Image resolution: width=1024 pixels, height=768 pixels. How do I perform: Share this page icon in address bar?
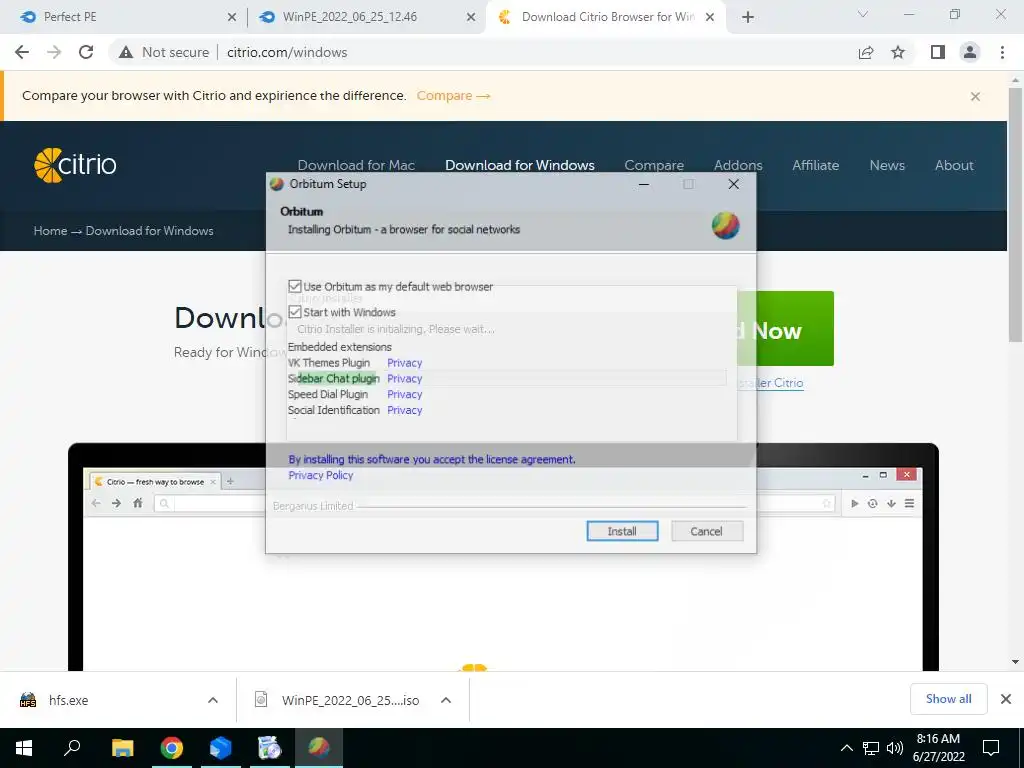tap(866, 52)
